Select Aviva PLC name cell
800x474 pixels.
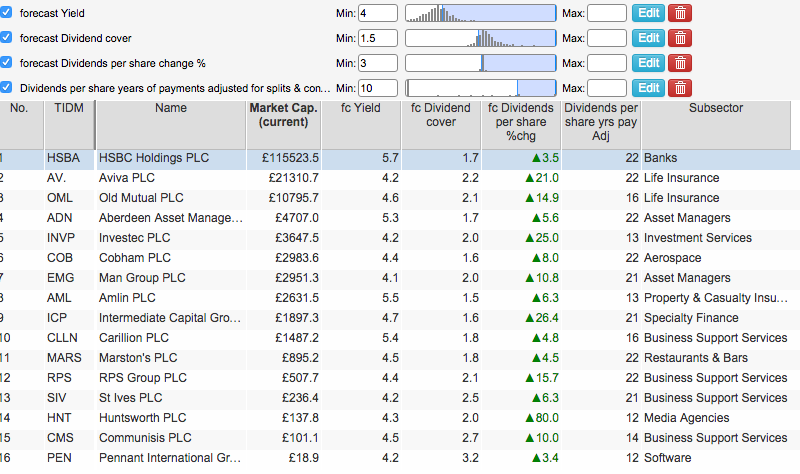(171, 178)
